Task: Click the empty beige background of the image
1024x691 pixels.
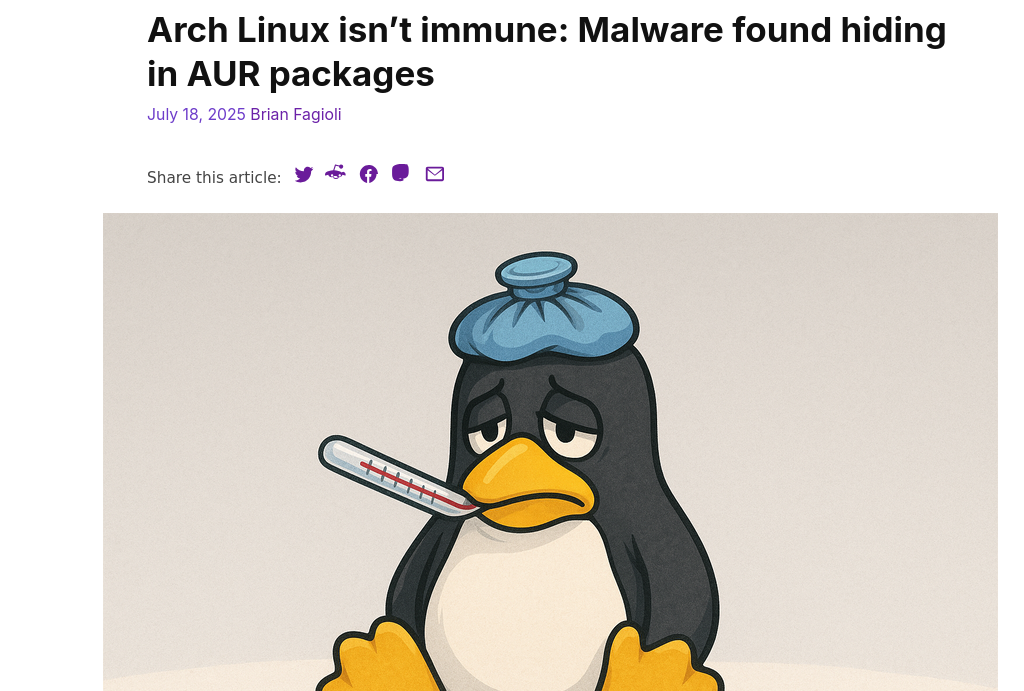Action: click(x=849, y=392)
